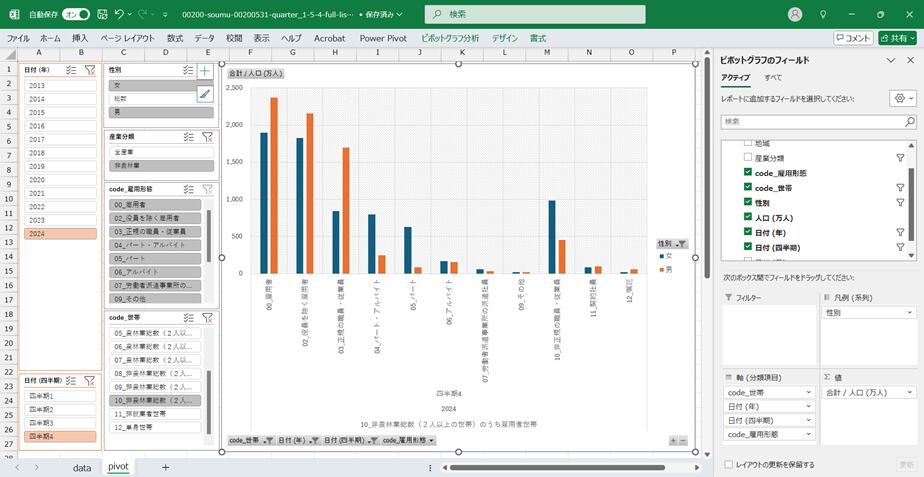
Task: Open the chart styles paintbrush button
Action: point(205,94)
